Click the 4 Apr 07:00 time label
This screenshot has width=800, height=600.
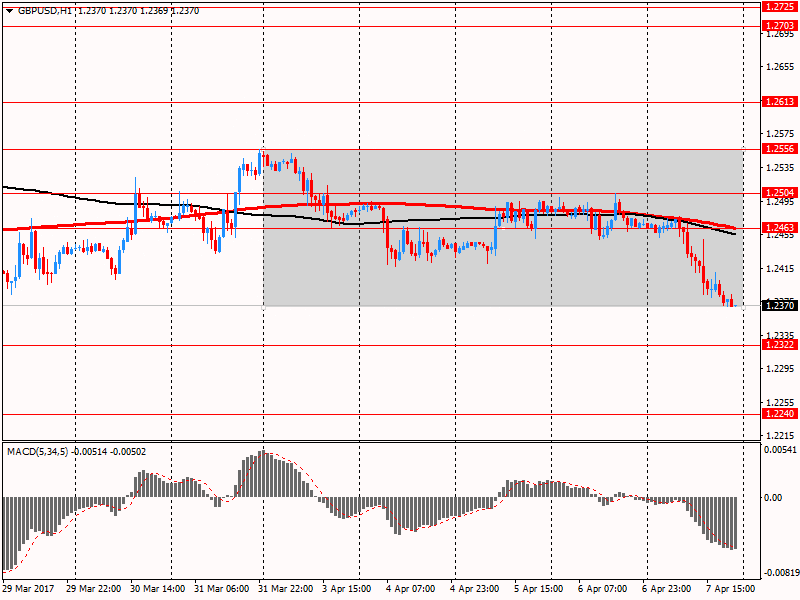(411, 588)
